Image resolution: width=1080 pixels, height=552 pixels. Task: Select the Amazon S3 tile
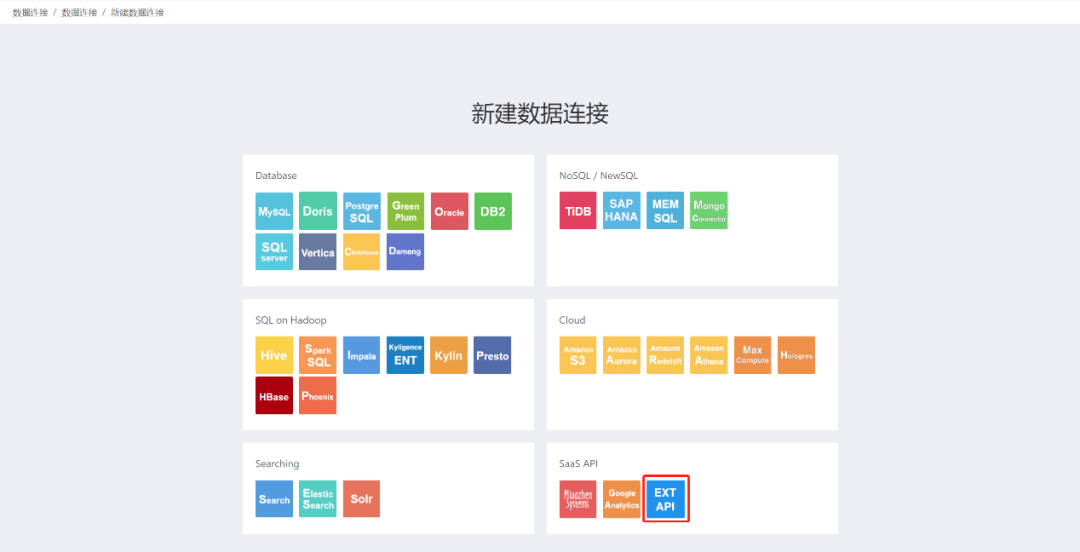[578, 355]
